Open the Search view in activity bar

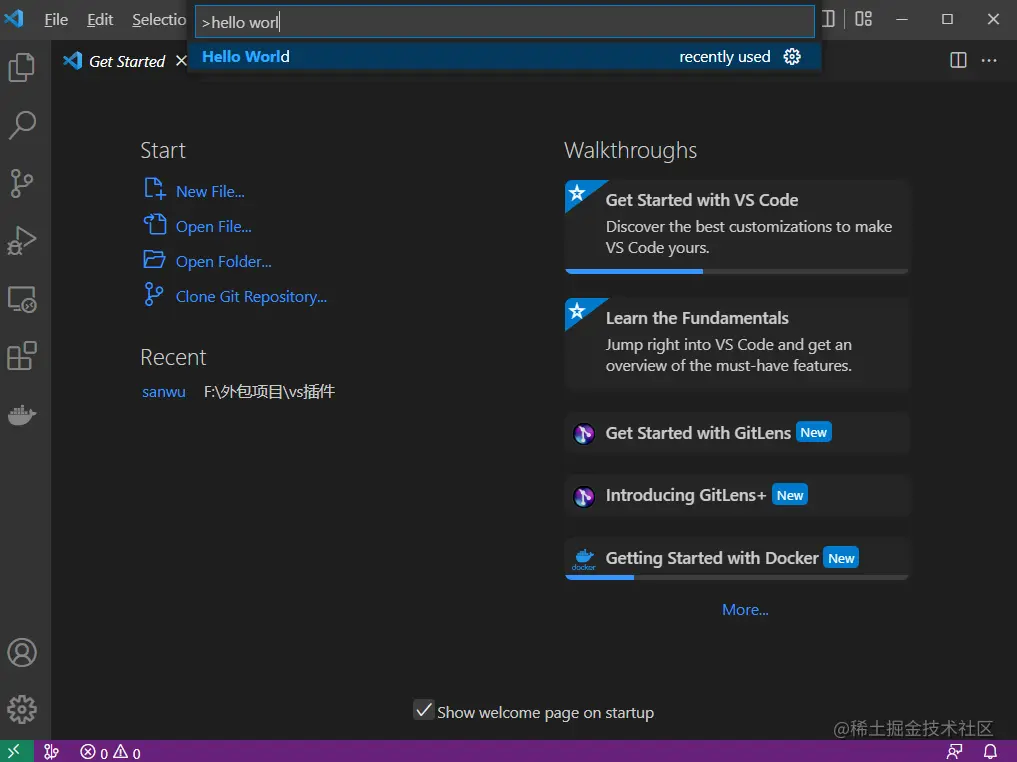(22, 125)
